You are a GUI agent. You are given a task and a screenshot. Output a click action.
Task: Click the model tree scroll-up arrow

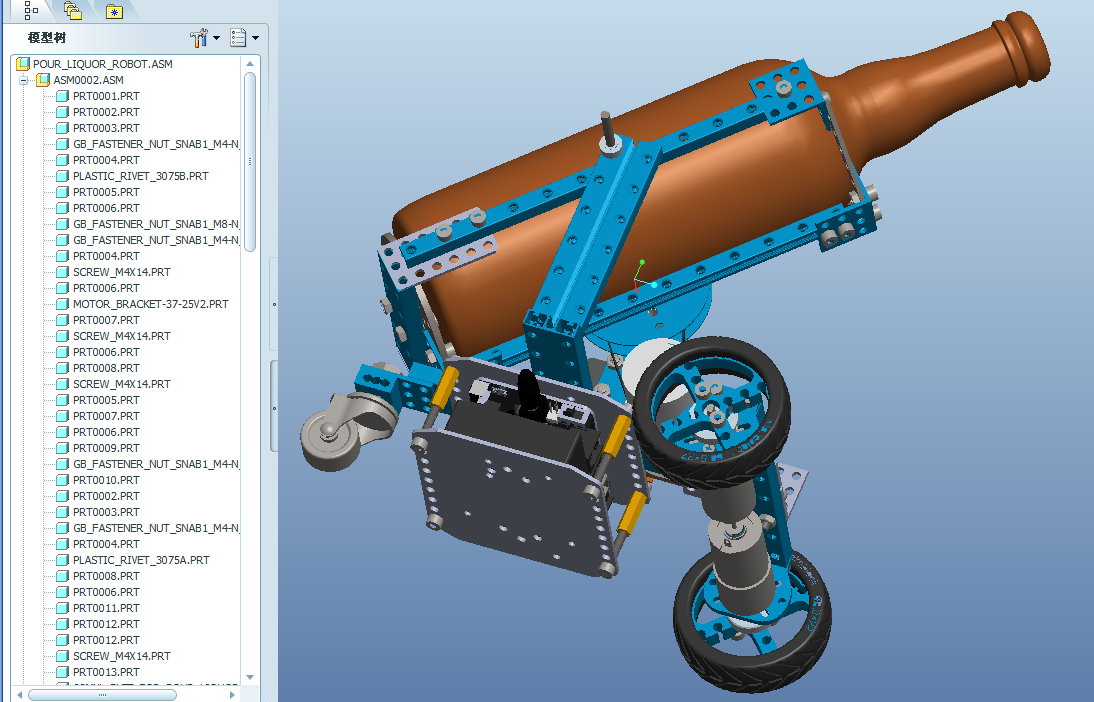coord(250,64)
